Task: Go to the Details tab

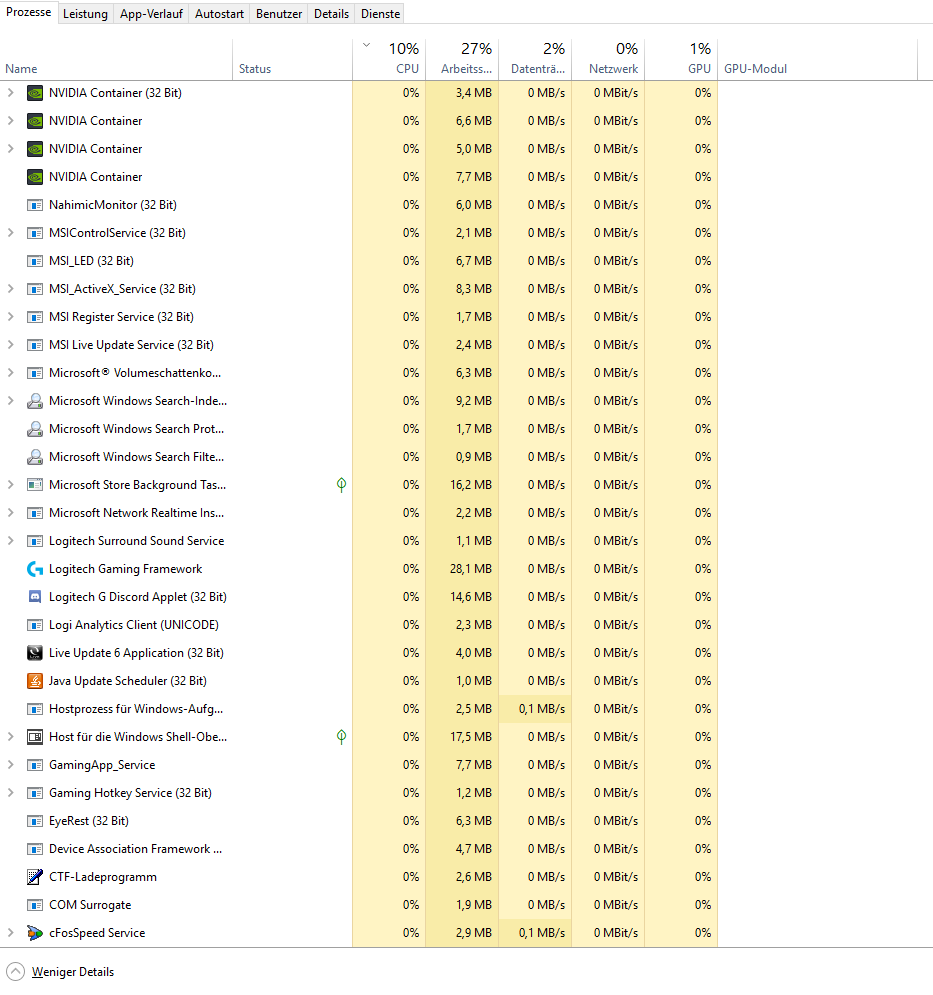Action: (331, 13)
